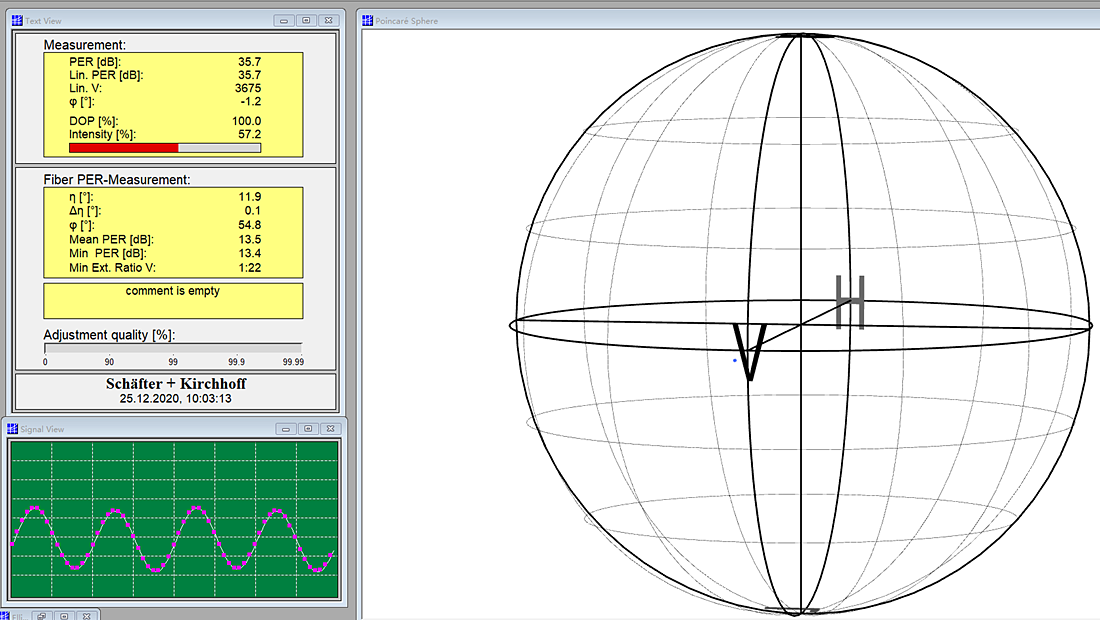Viewport: 1100px width, 620px height.
Task: Click the Poincaré Sphere window icon
Action: (367, 20)
